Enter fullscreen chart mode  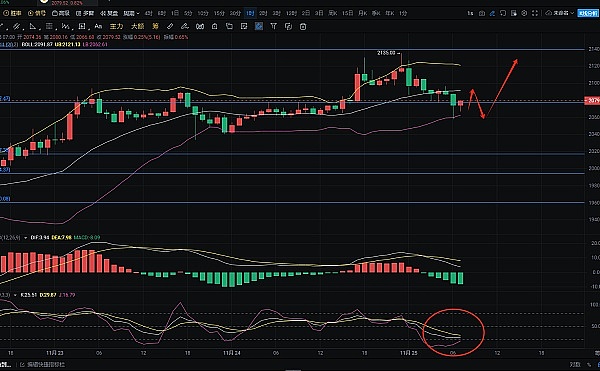point(535,13)
